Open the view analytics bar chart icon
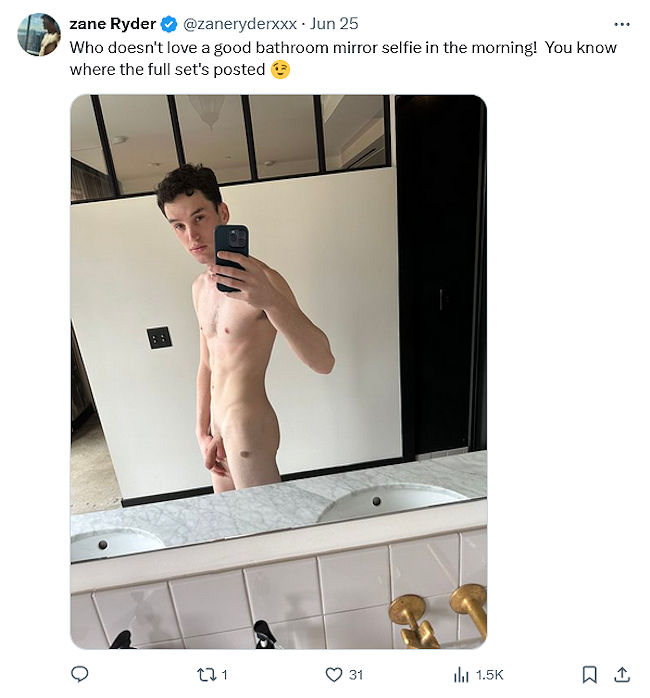 point(461,675)
